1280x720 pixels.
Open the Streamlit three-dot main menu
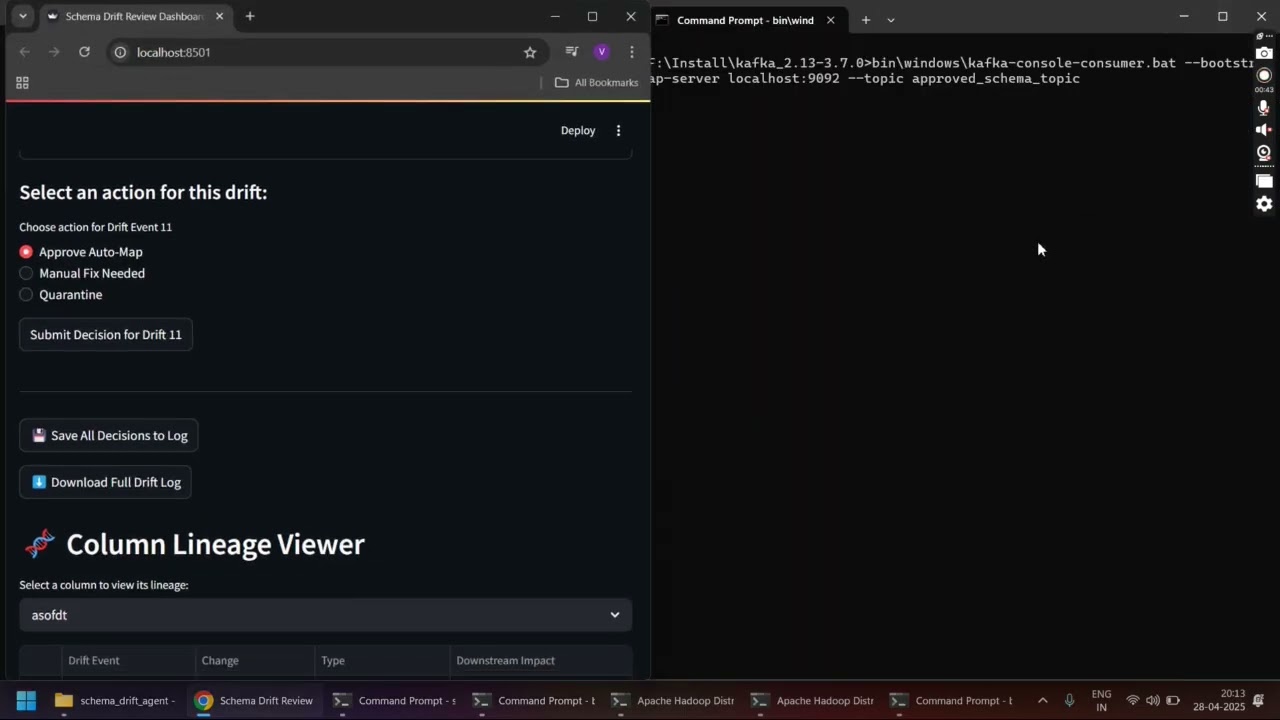point(618,130)
